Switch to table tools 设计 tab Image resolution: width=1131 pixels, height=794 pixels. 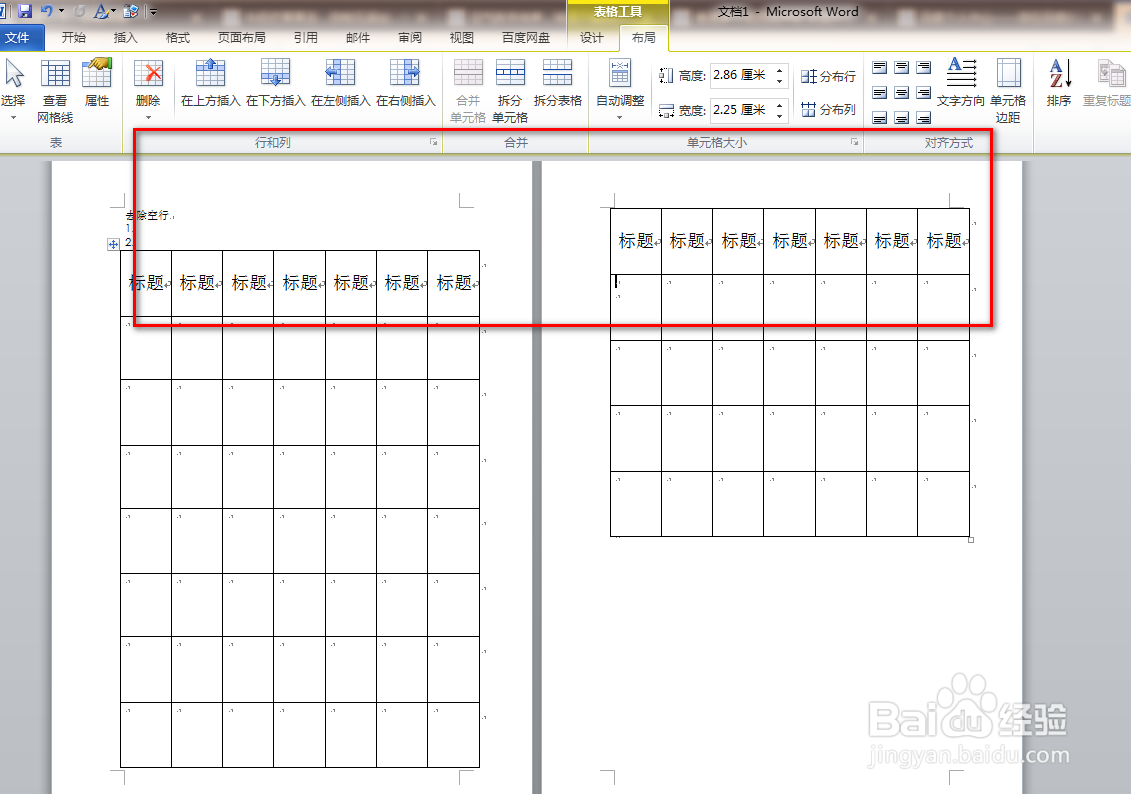591,38
